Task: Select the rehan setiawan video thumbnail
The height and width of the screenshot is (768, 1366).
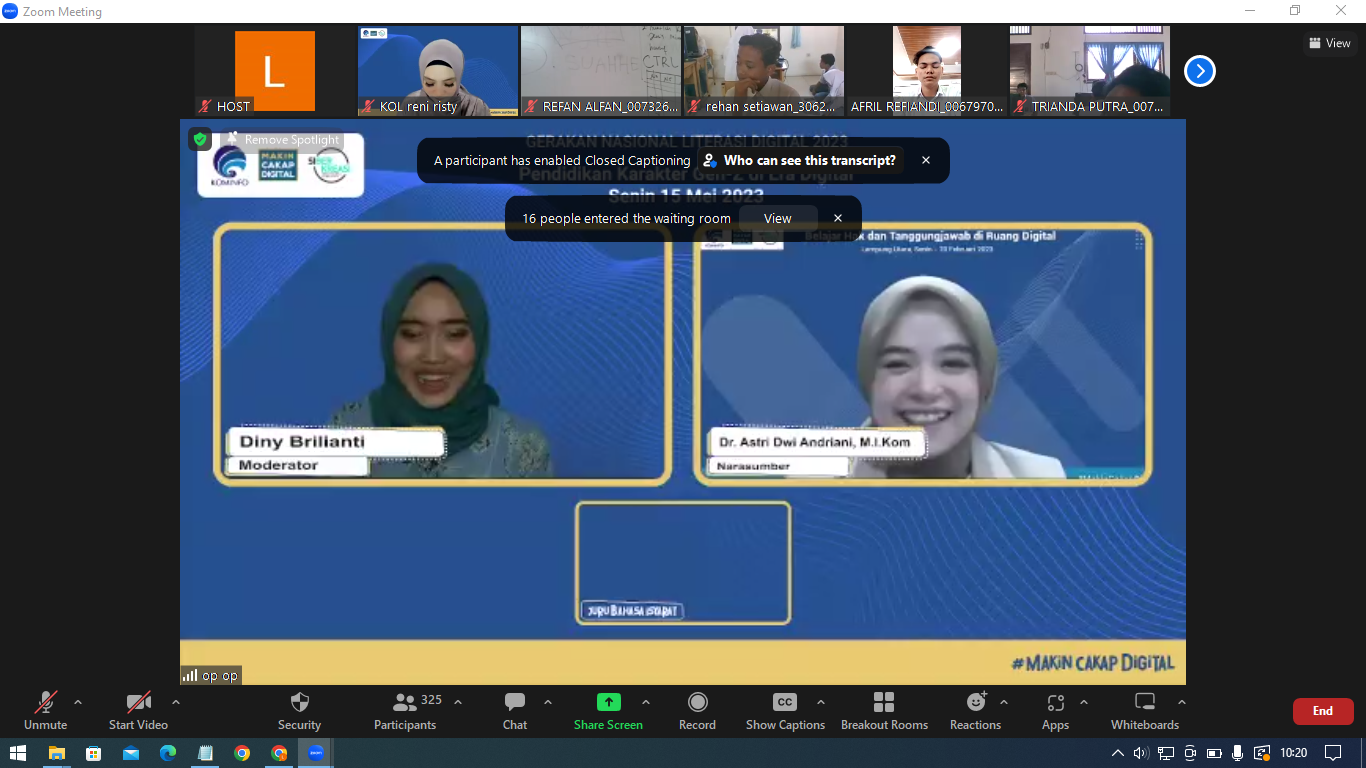Action: [x=764, y=71]
